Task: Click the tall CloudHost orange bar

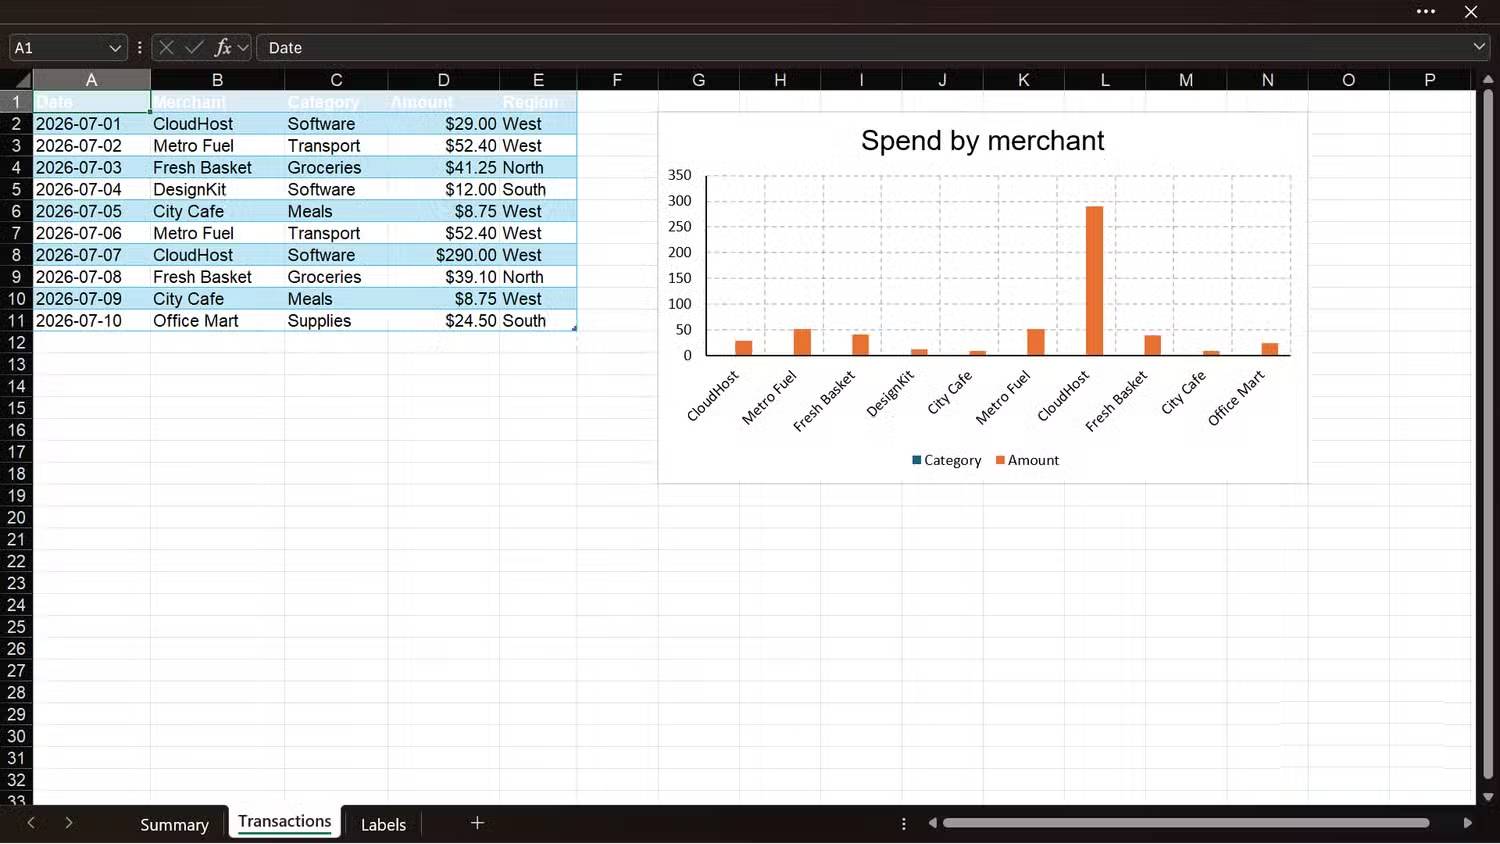Action: pyautogui.click(x=1094, y=281)
